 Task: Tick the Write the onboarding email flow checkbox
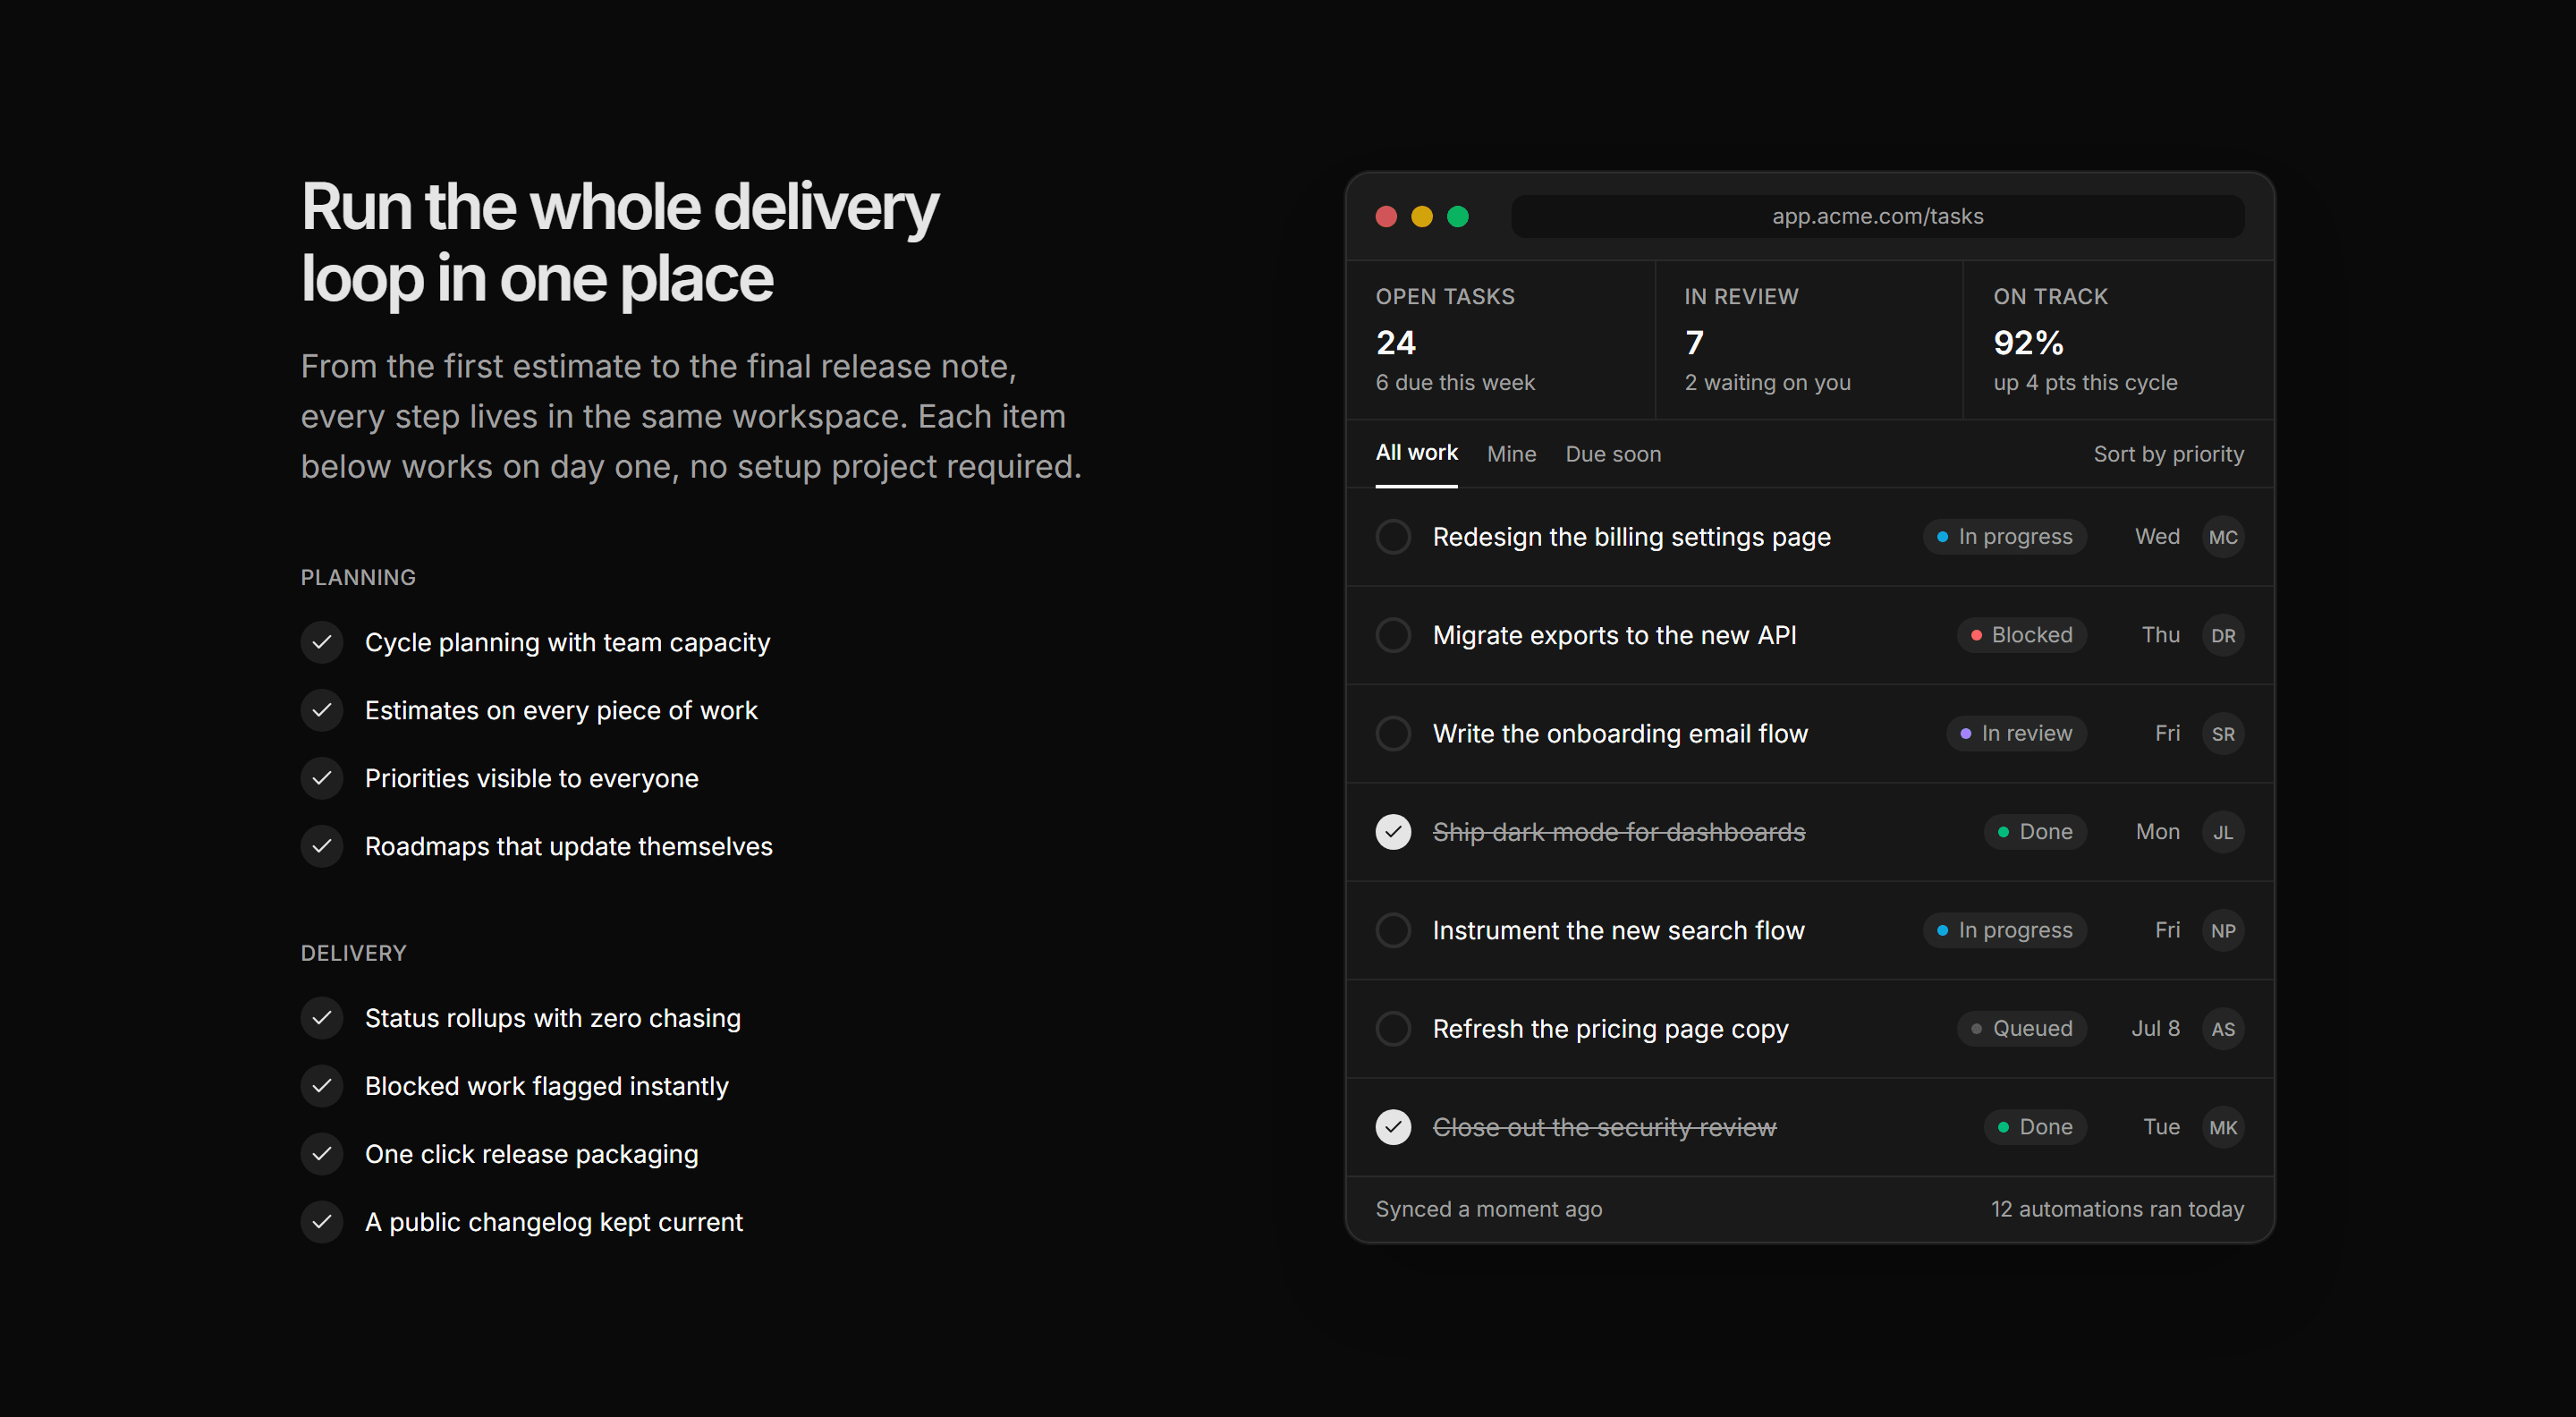(1393, 733)
